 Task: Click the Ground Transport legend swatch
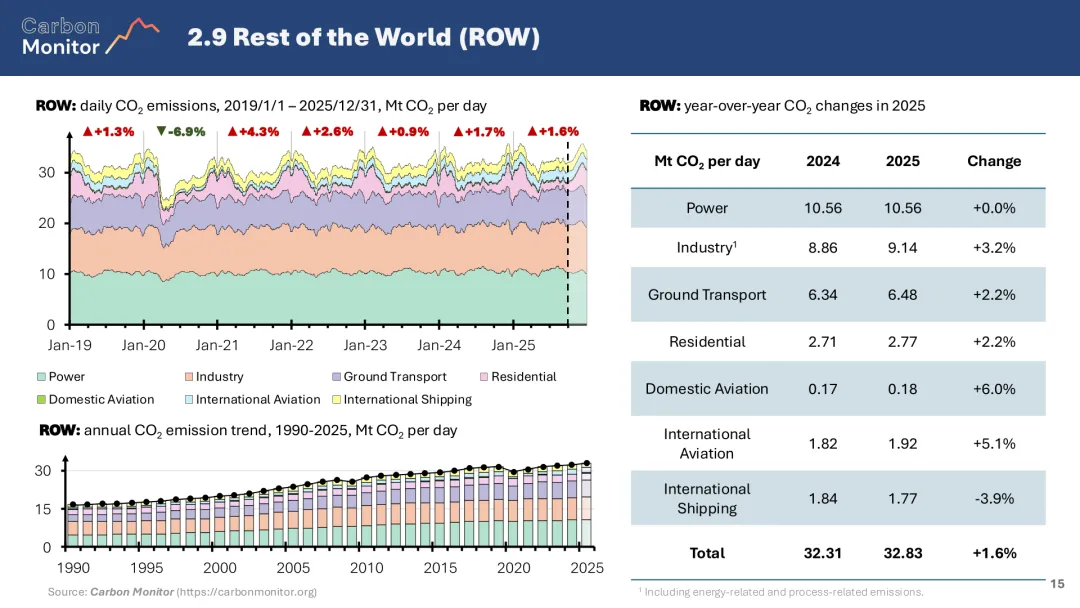click(336, 377)
